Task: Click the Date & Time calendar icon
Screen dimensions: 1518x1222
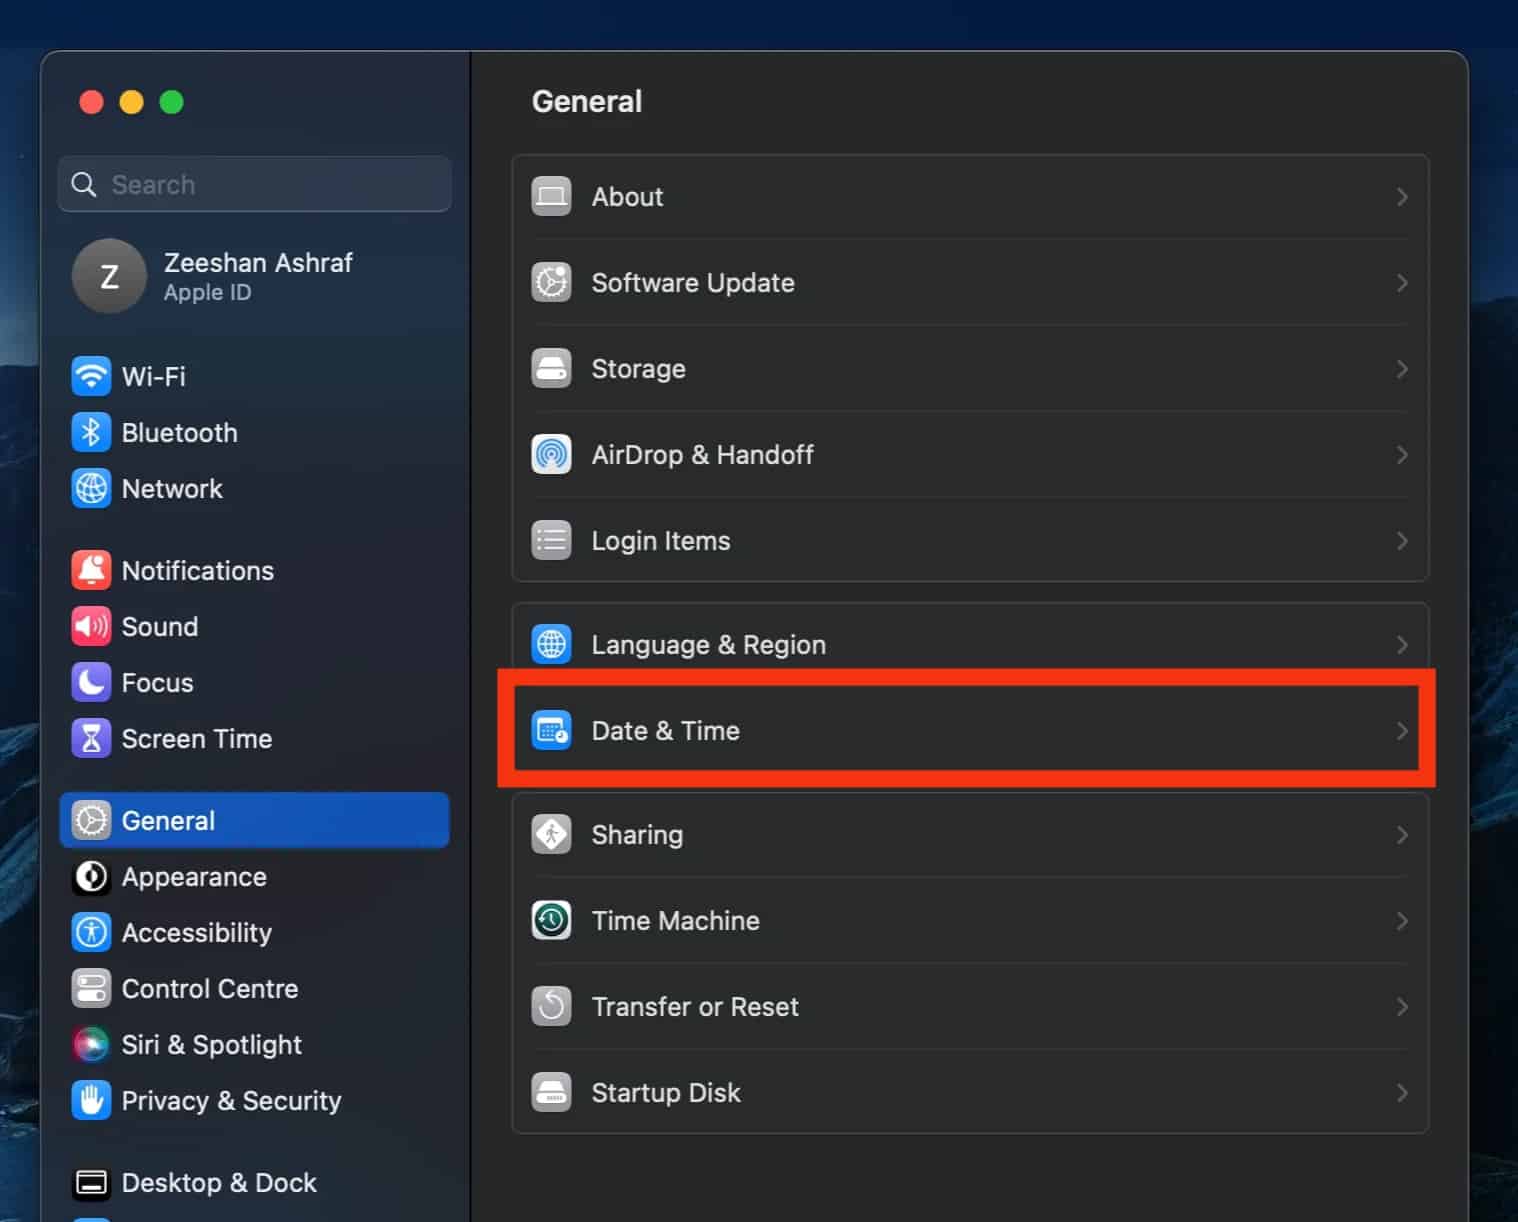Action: point(551,730)
